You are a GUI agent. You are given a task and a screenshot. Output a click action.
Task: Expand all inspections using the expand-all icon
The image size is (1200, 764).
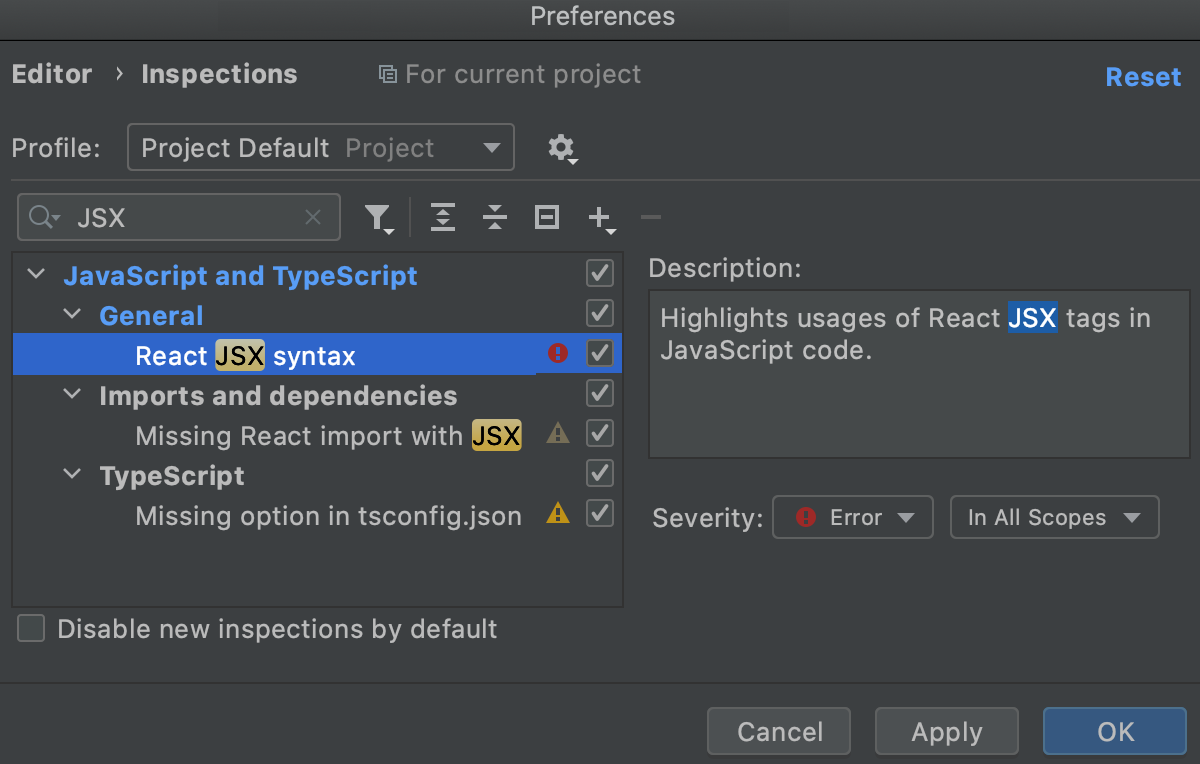point(443,217)
